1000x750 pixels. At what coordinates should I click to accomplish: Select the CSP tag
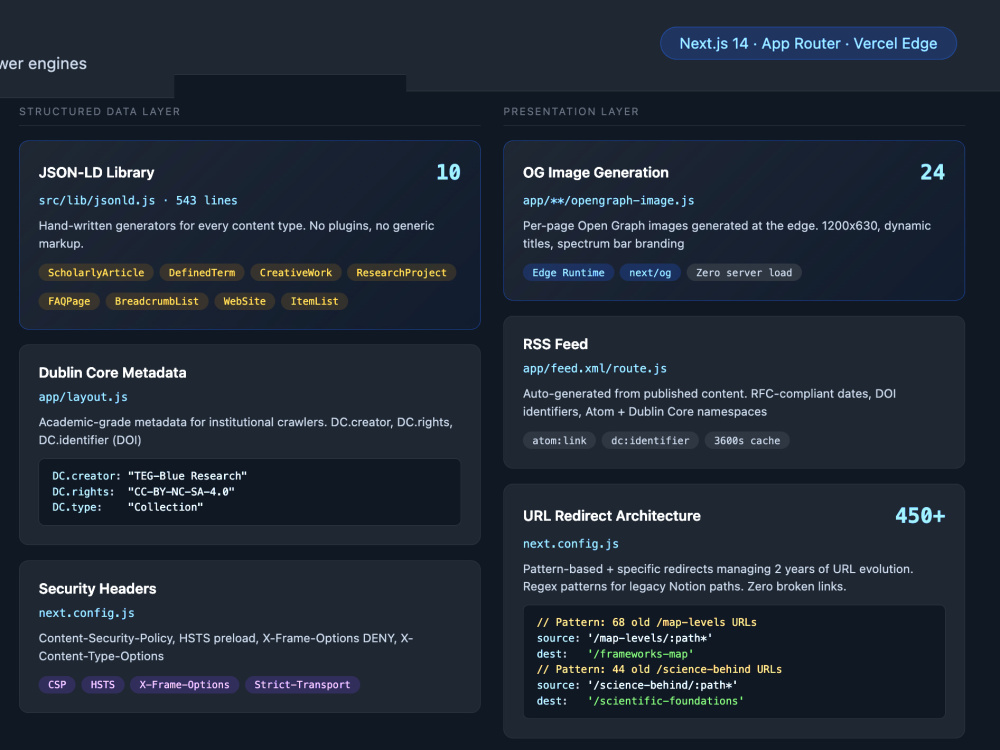point(57,684)
